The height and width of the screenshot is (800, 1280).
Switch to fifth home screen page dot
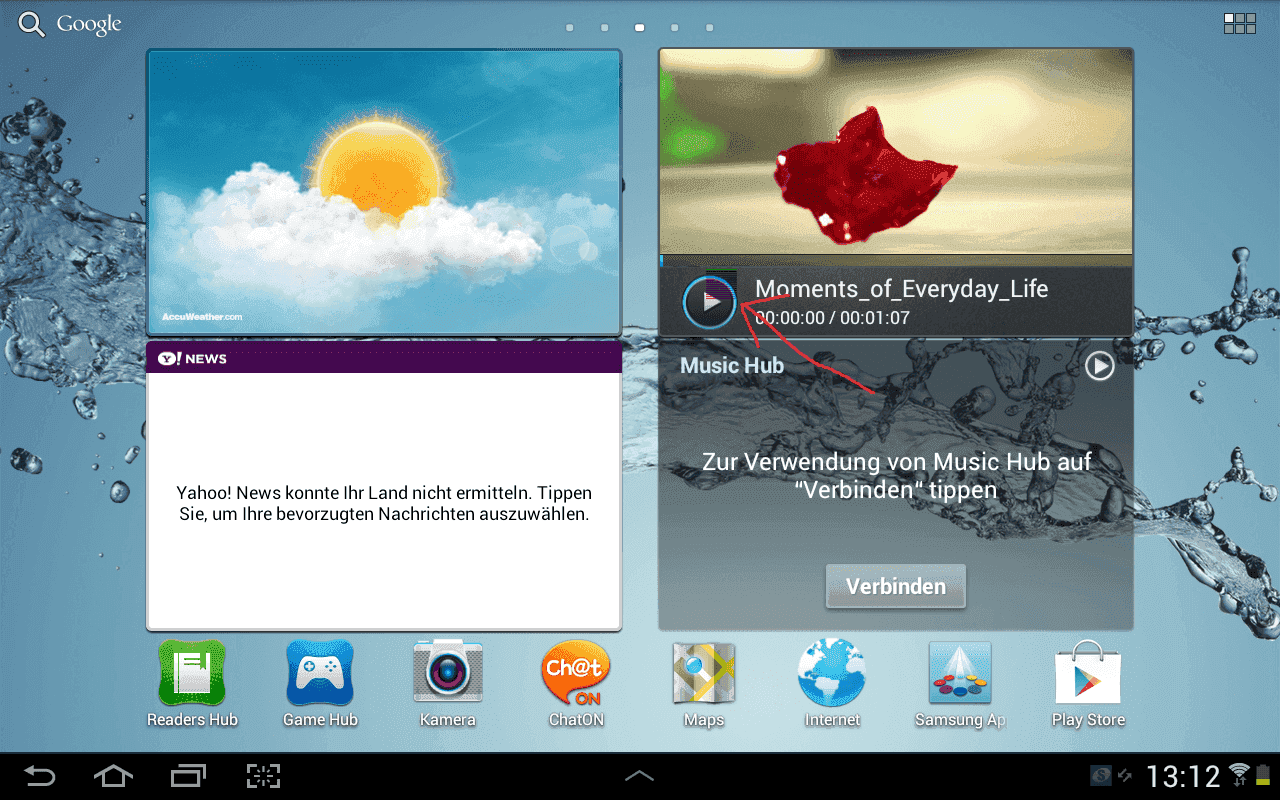coord(710,28)
